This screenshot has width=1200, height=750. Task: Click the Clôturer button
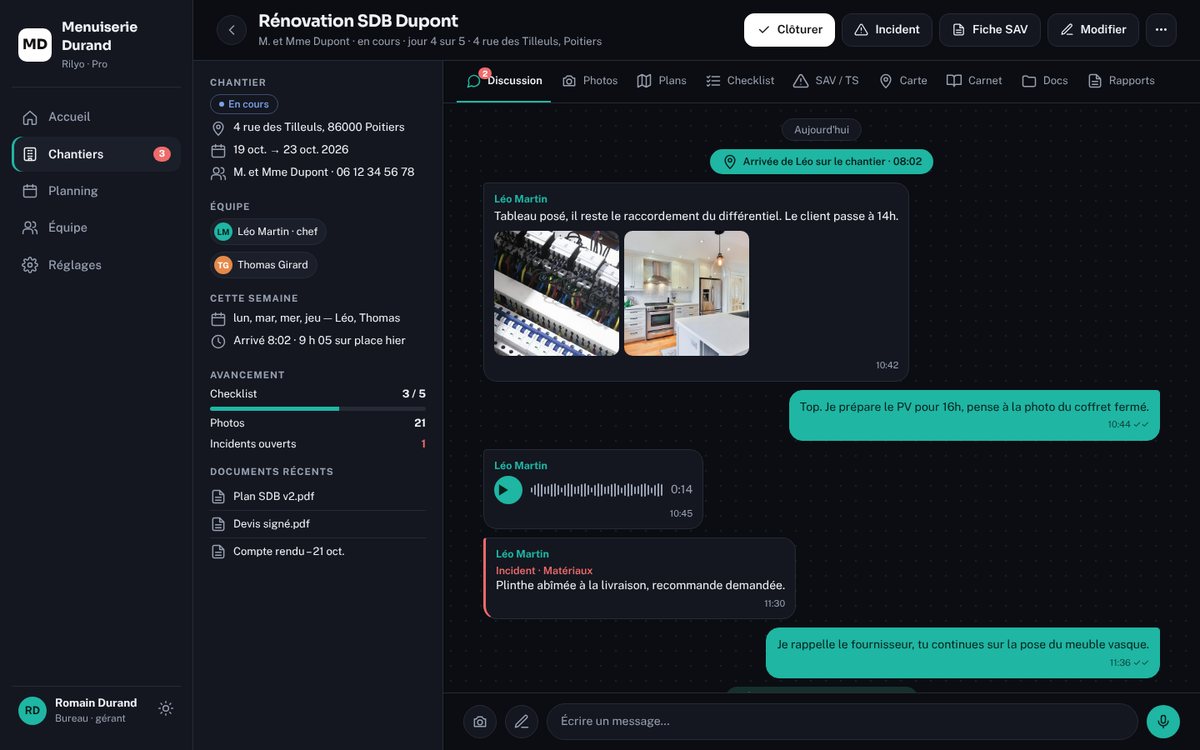789,30
